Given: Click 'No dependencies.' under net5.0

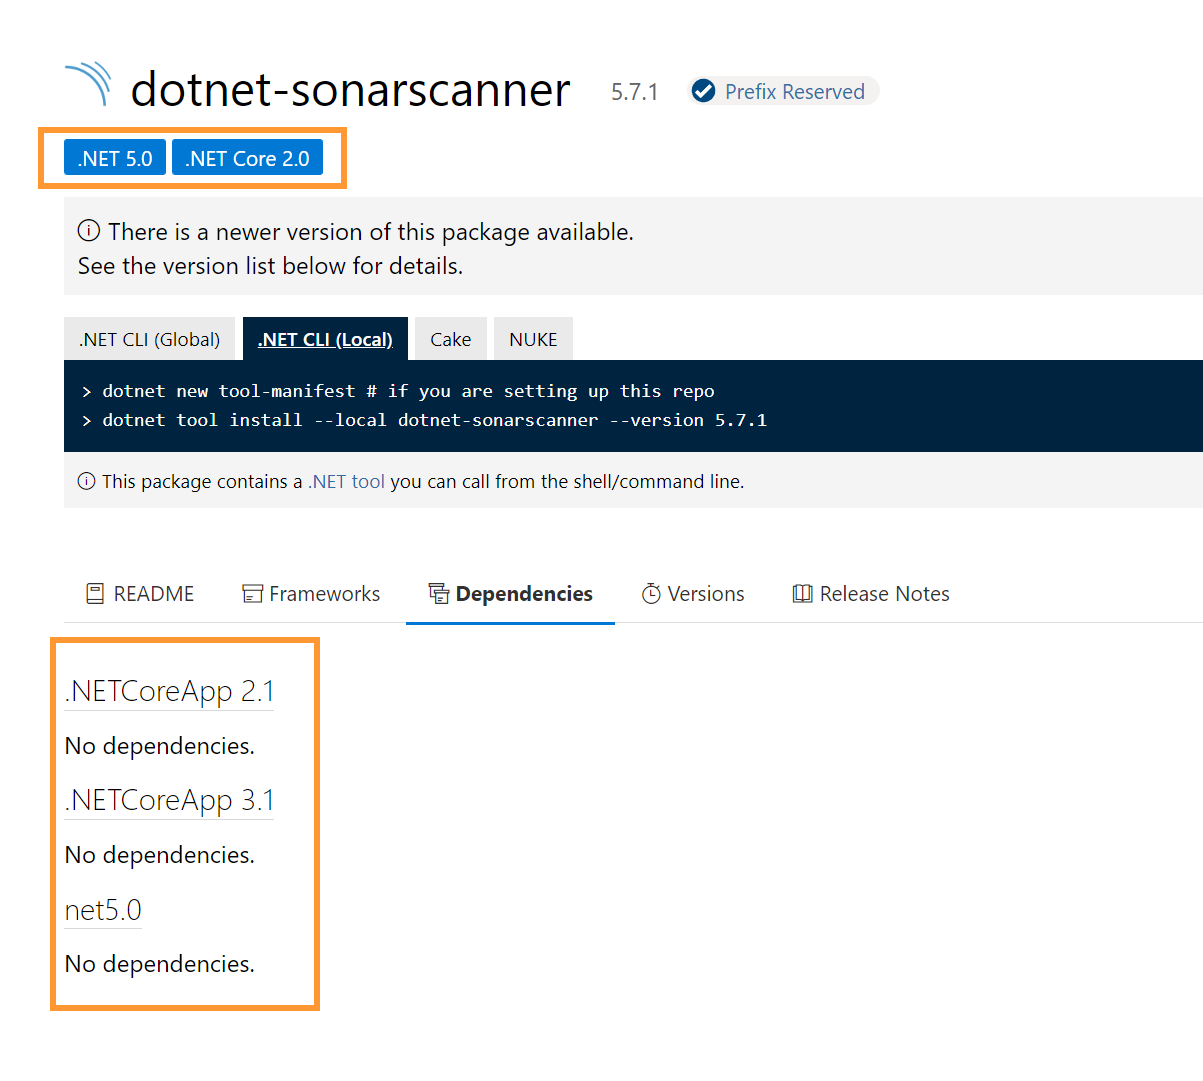Looking at the screenshot, I should pyautogui.click(x=160, y=964).
